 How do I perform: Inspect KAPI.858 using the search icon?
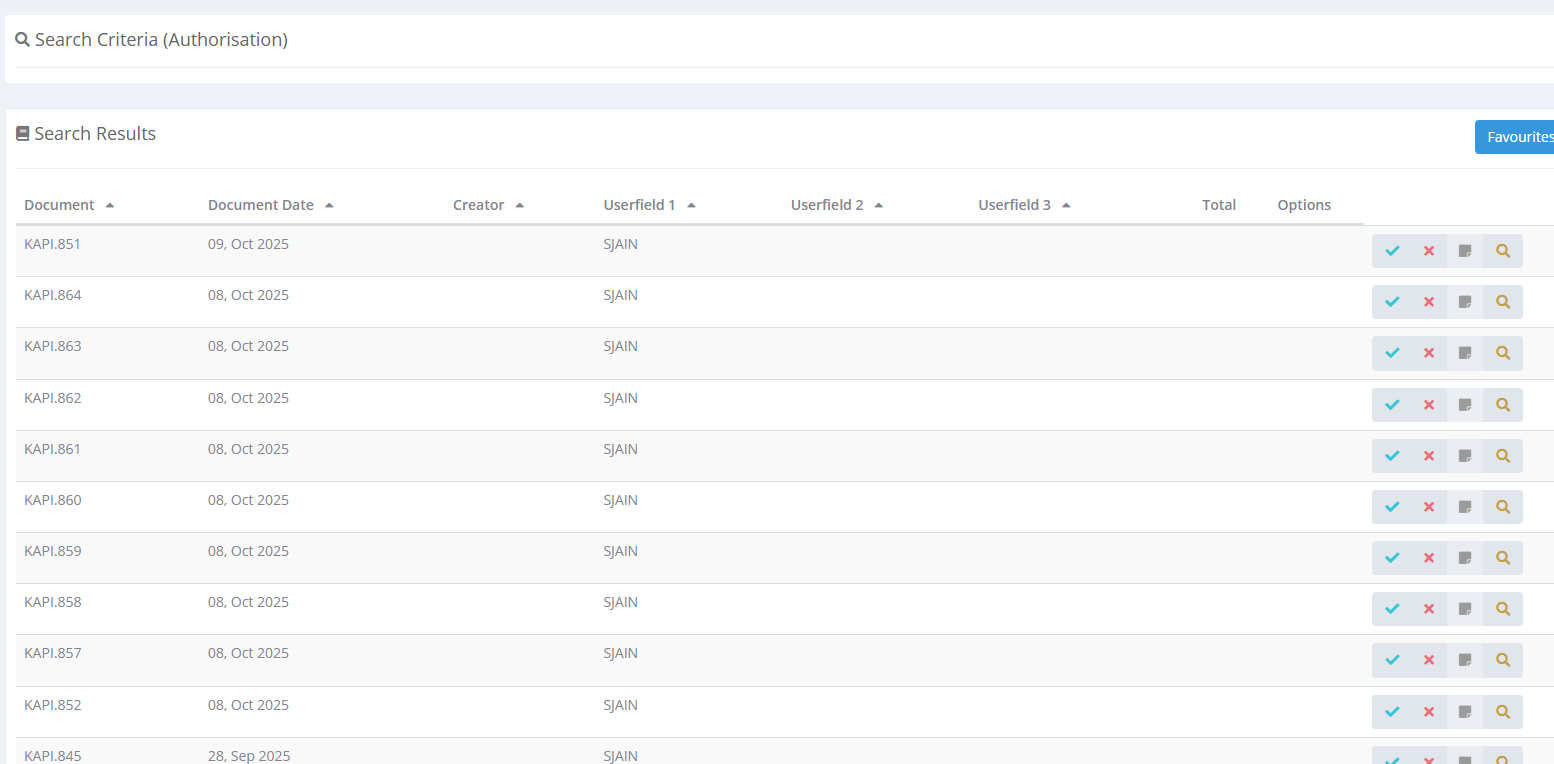1502,609
